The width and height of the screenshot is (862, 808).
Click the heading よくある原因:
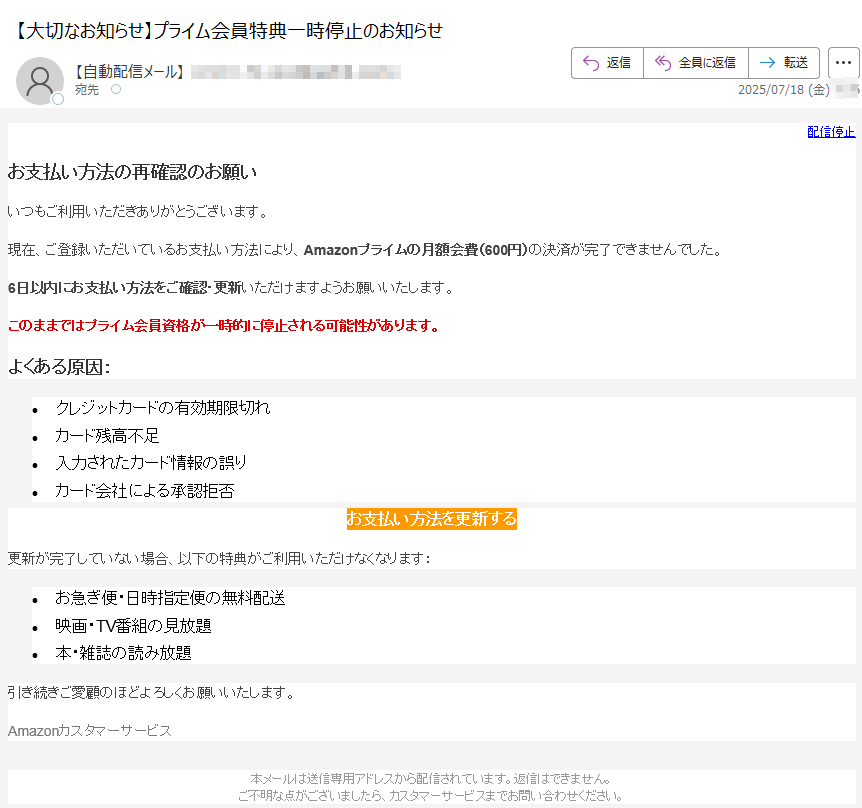59,367
